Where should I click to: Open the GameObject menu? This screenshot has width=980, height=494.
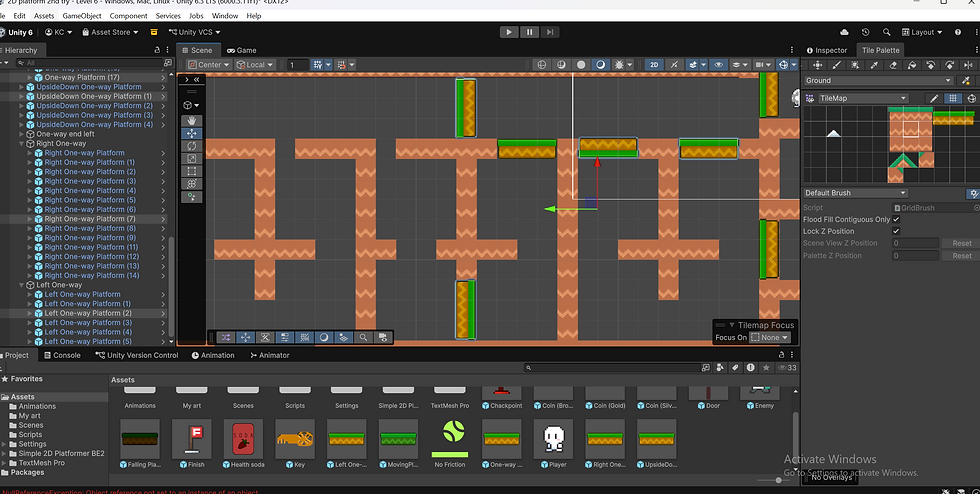pos(82,16)
